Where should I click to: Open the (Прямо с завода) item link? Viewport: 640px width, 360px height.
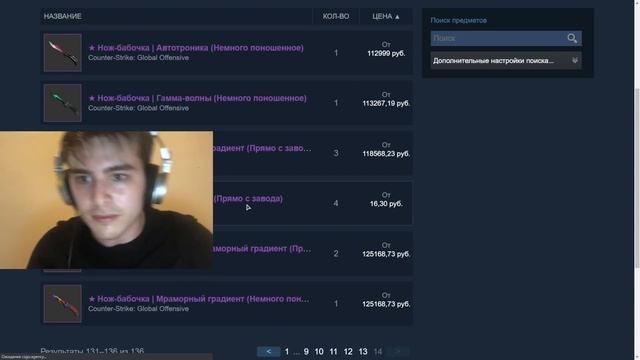tap(248, 199)
